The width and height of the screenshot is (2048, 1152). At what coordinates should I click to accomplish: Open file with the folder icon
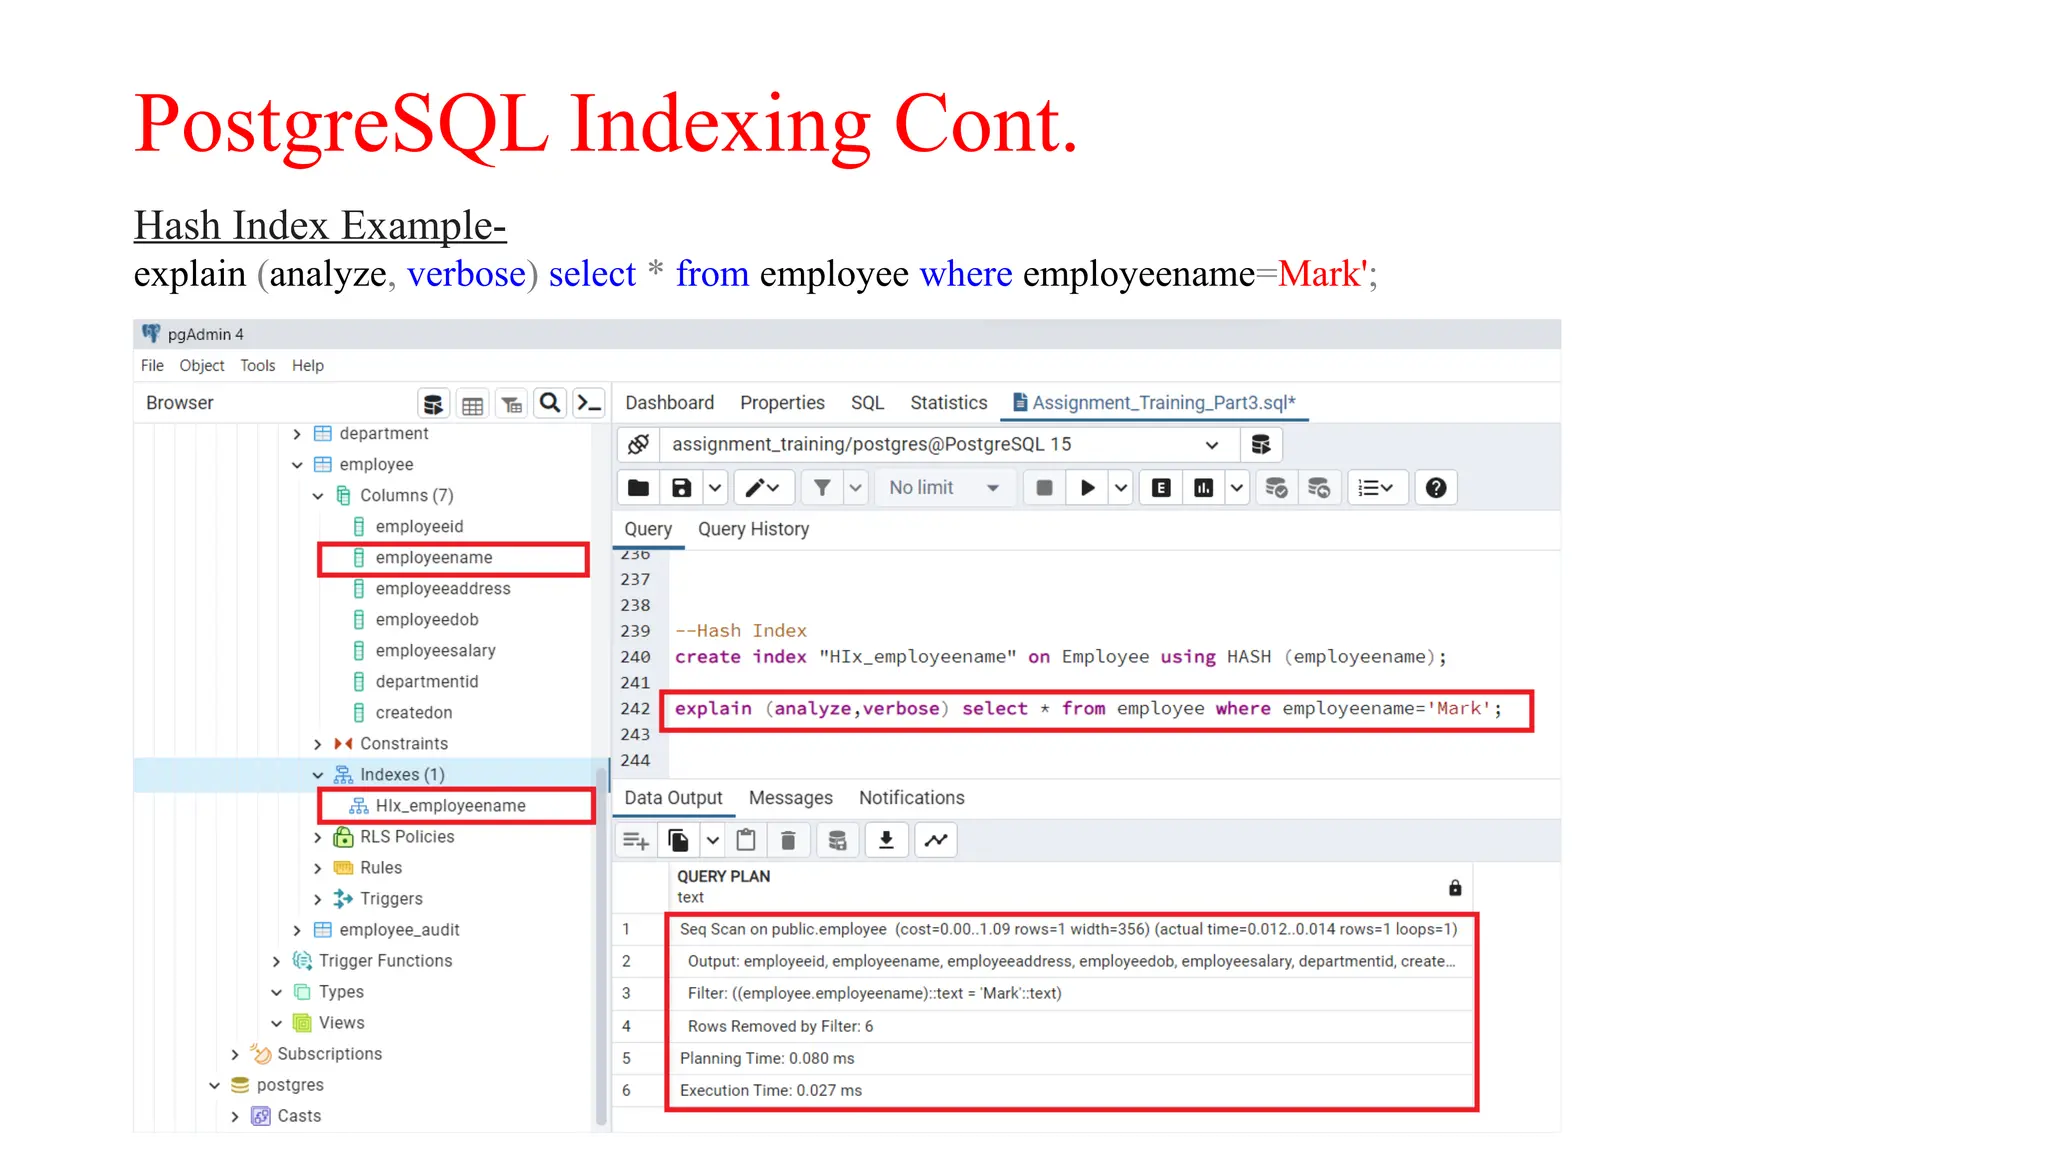click(x=638, y=488)
